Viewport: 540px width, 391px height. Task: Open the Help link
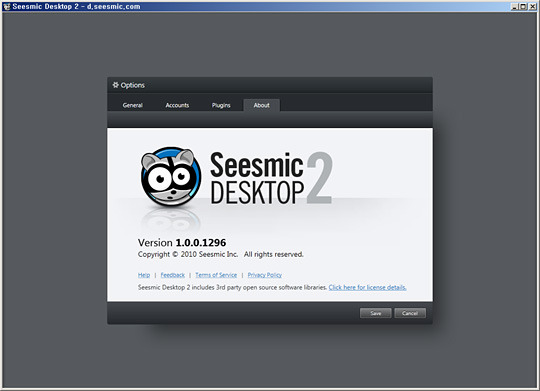pos(144,275)
